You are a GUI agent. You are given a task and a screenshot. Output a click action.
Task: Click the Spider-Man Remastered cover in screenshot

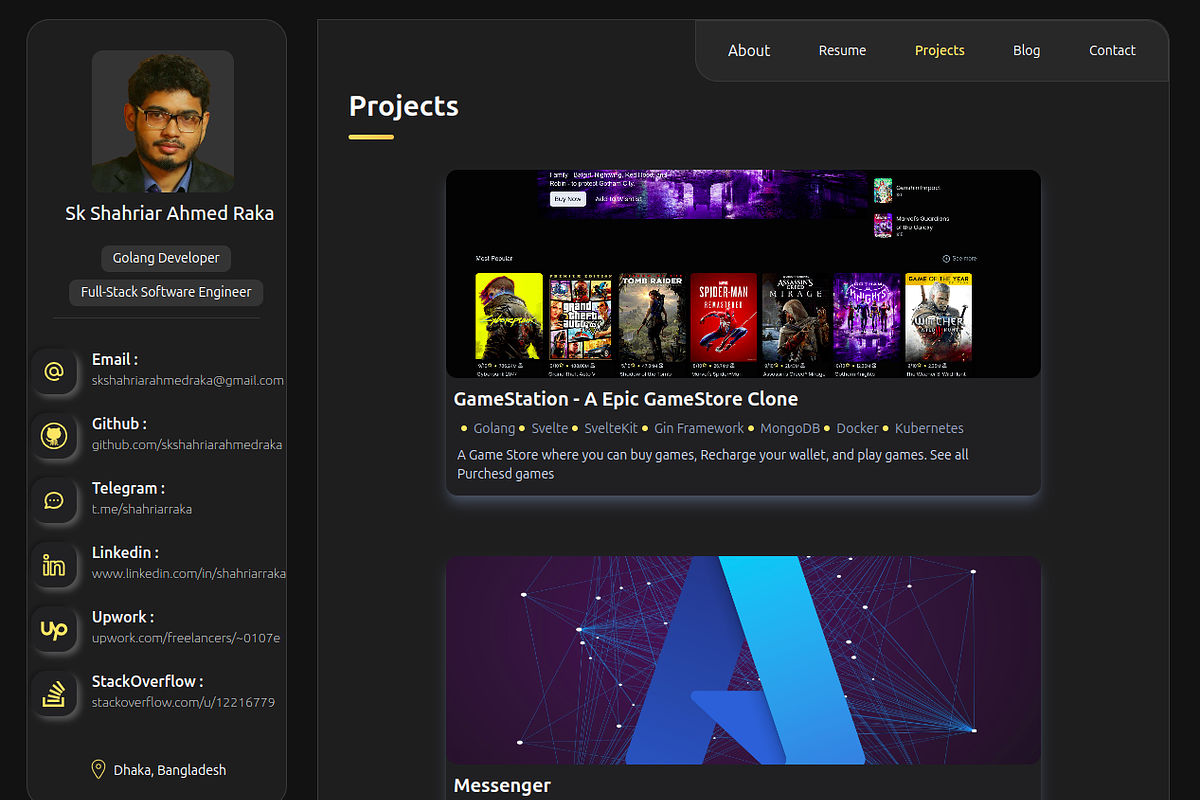point(724,317)
